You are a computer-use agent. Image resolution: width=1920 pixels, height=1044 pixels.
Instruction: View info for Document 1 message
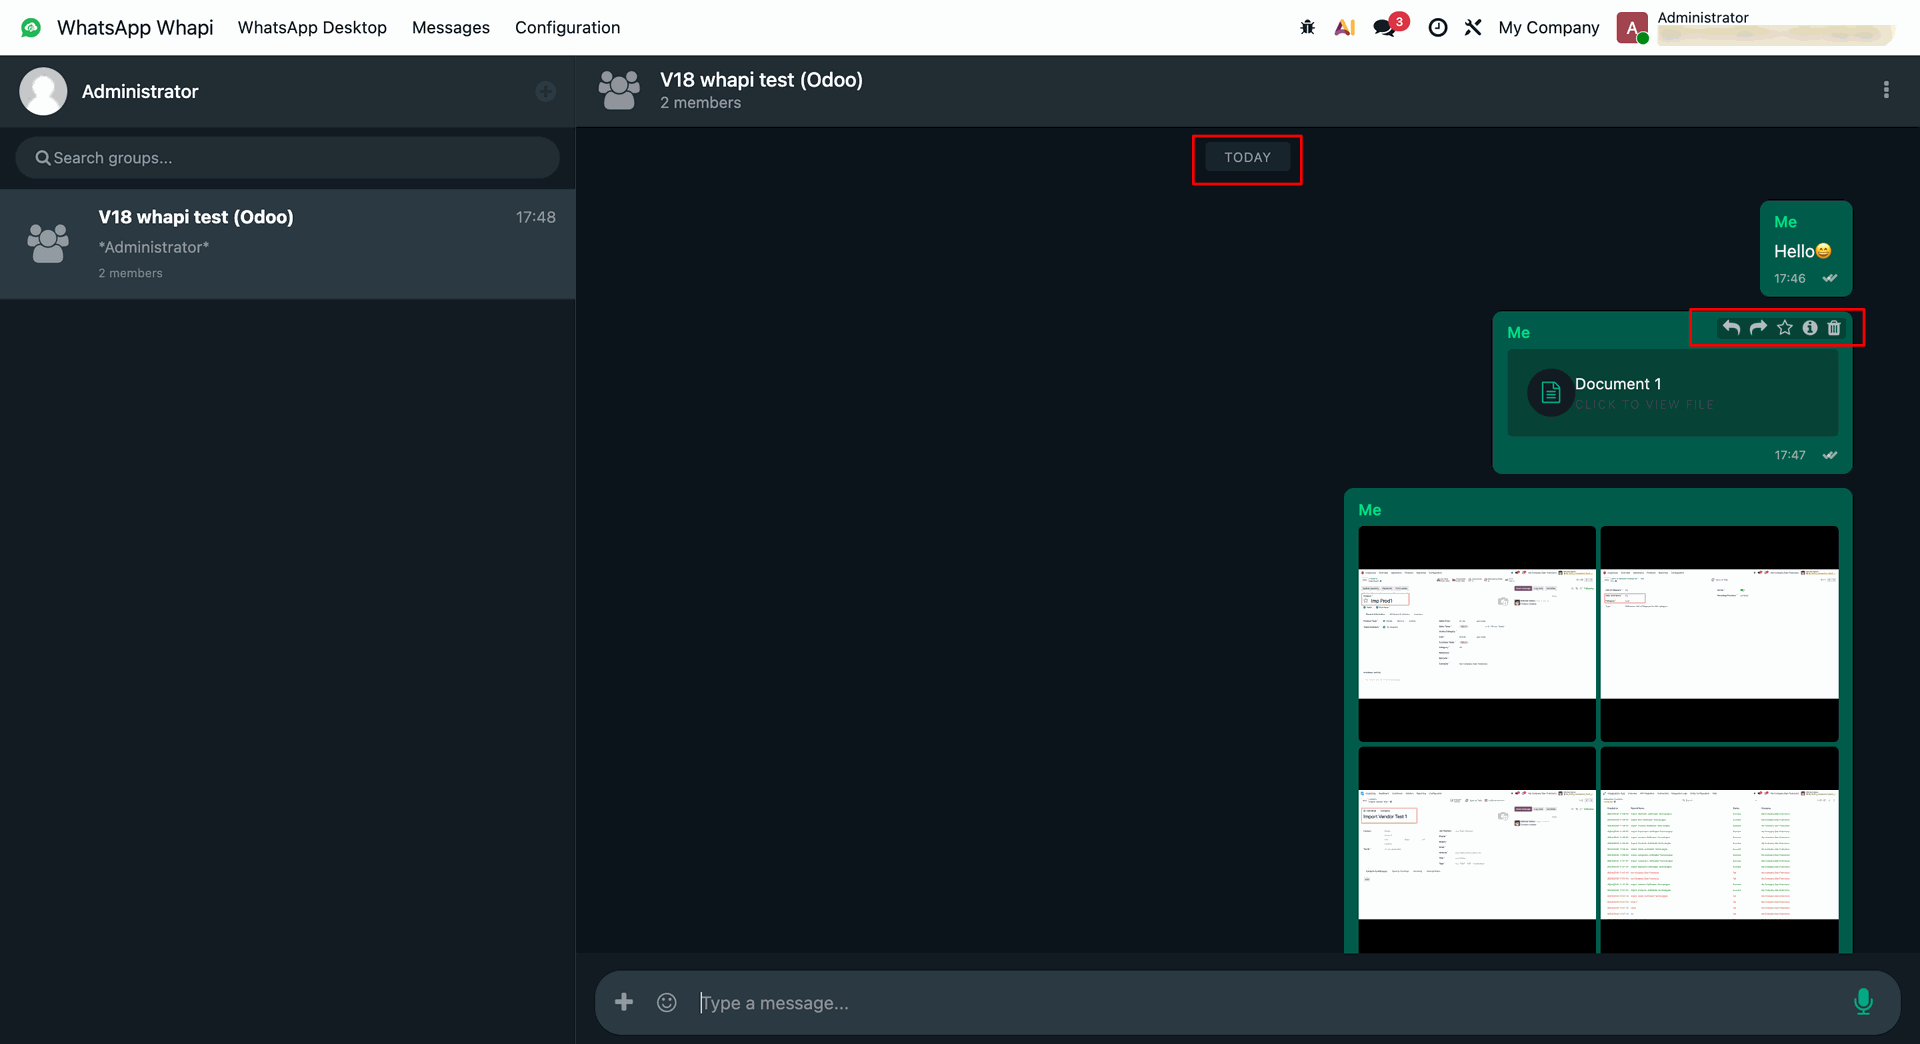click(x=1810, y=328)
